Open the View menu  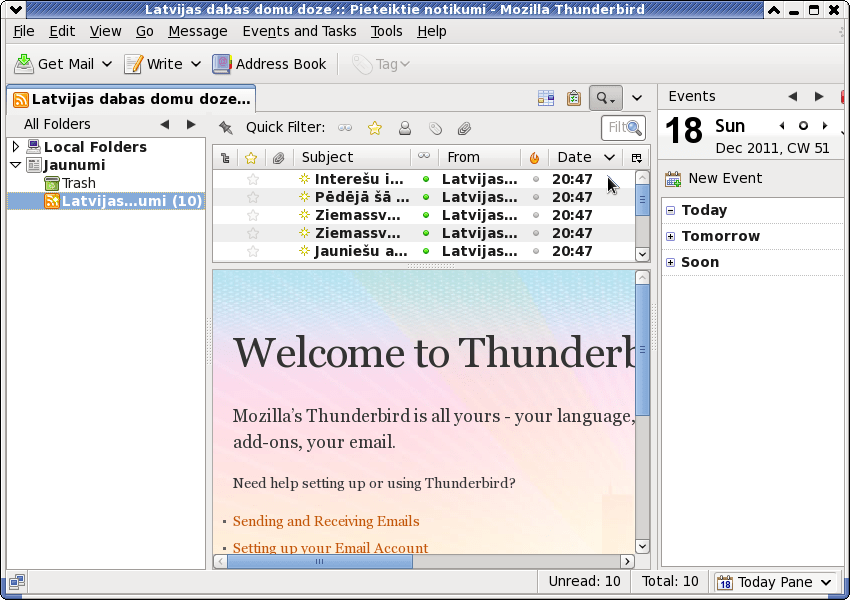(105, 31)
